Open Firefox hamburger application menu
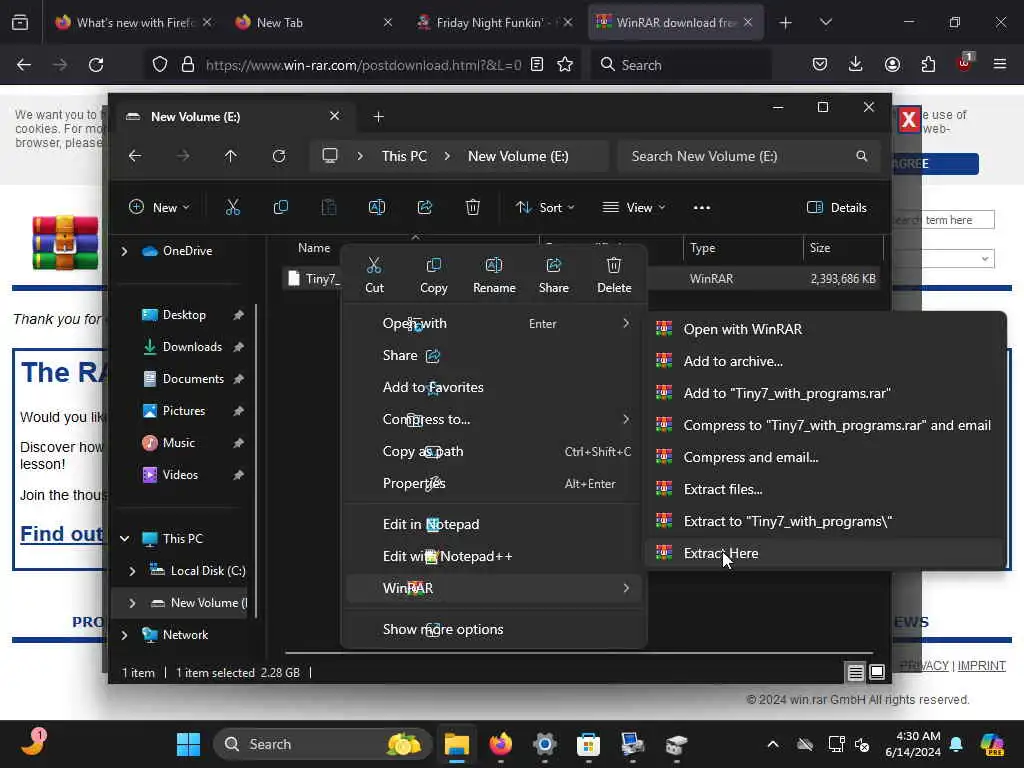 (999, 64)
